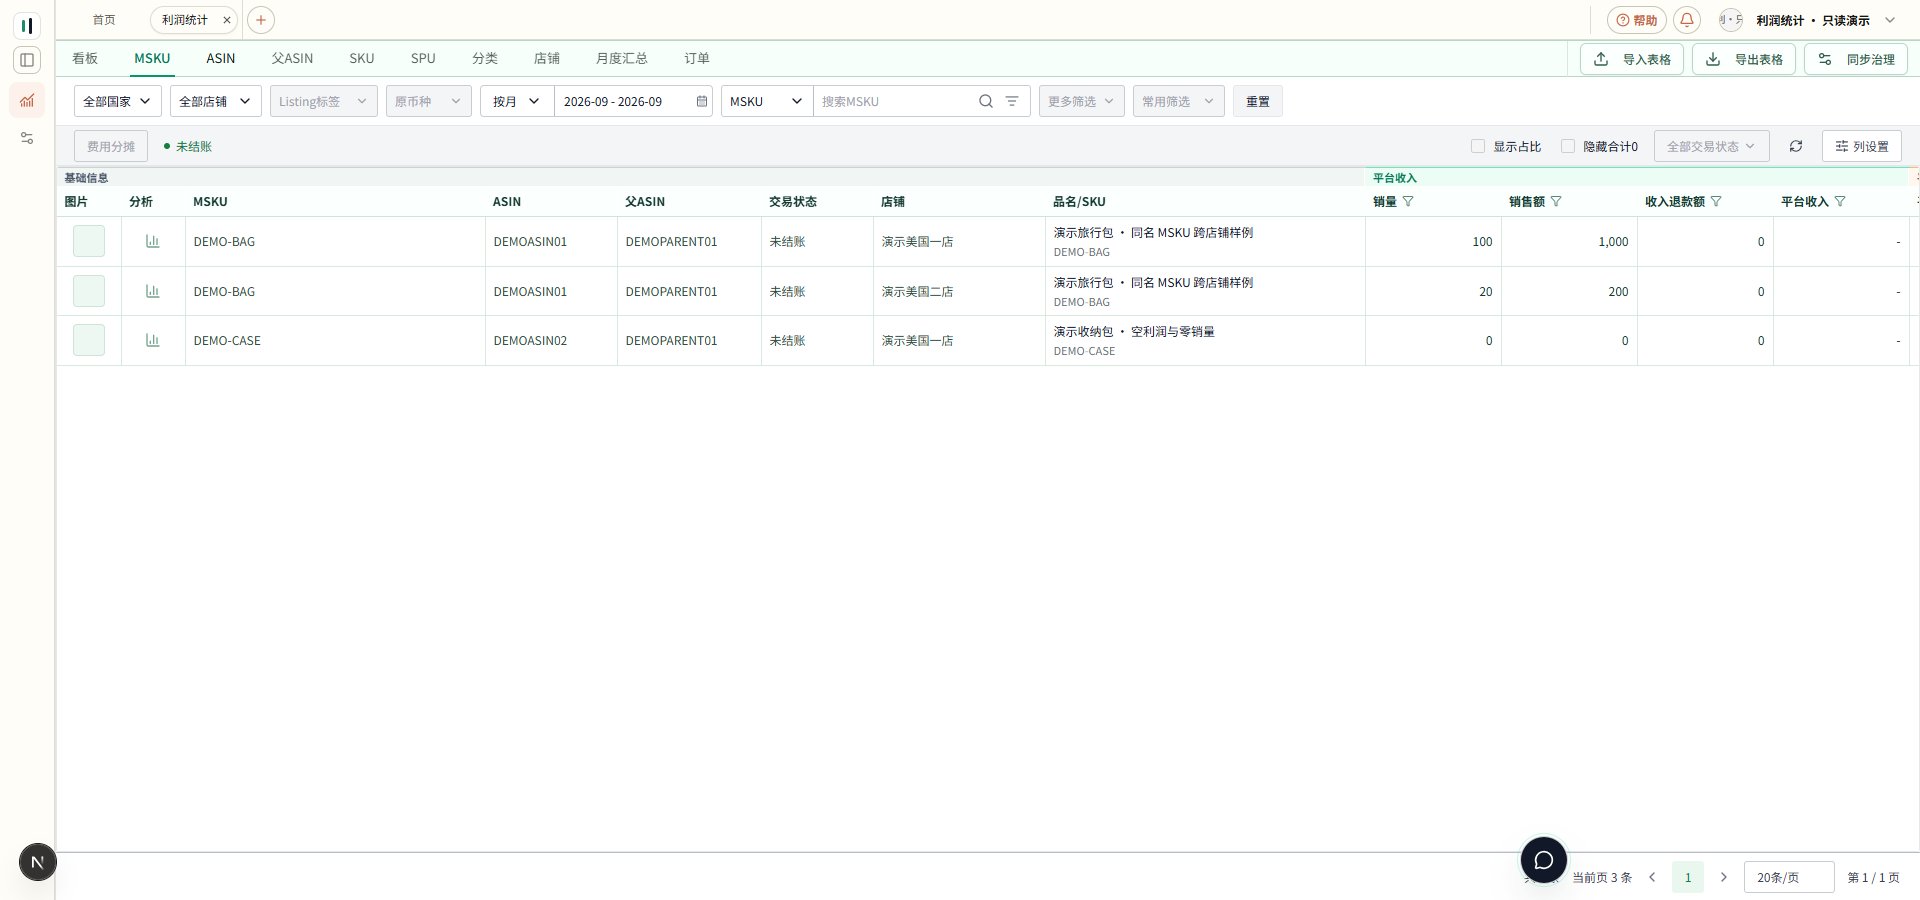
Task: Open the 20条/页 page size dropdown
Action: point(1789,877)
